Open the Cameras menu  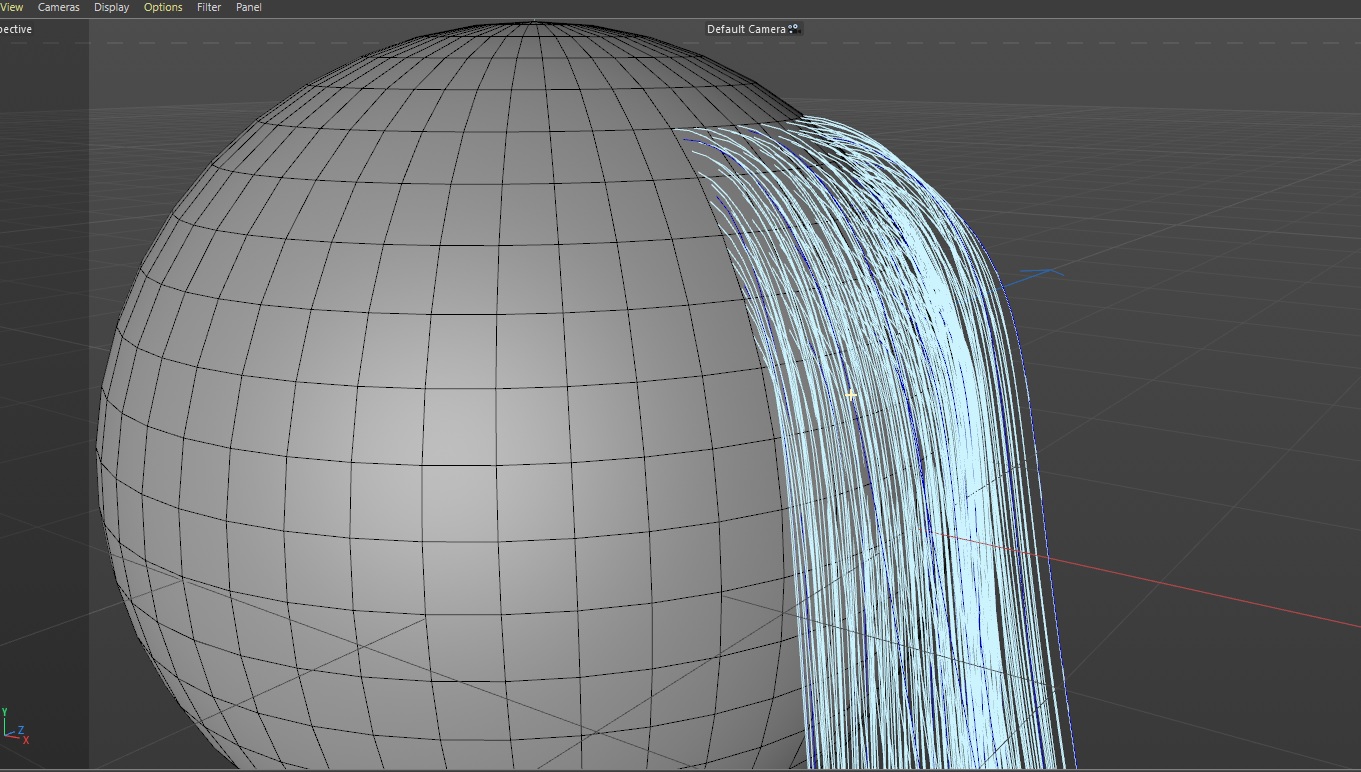58,7
